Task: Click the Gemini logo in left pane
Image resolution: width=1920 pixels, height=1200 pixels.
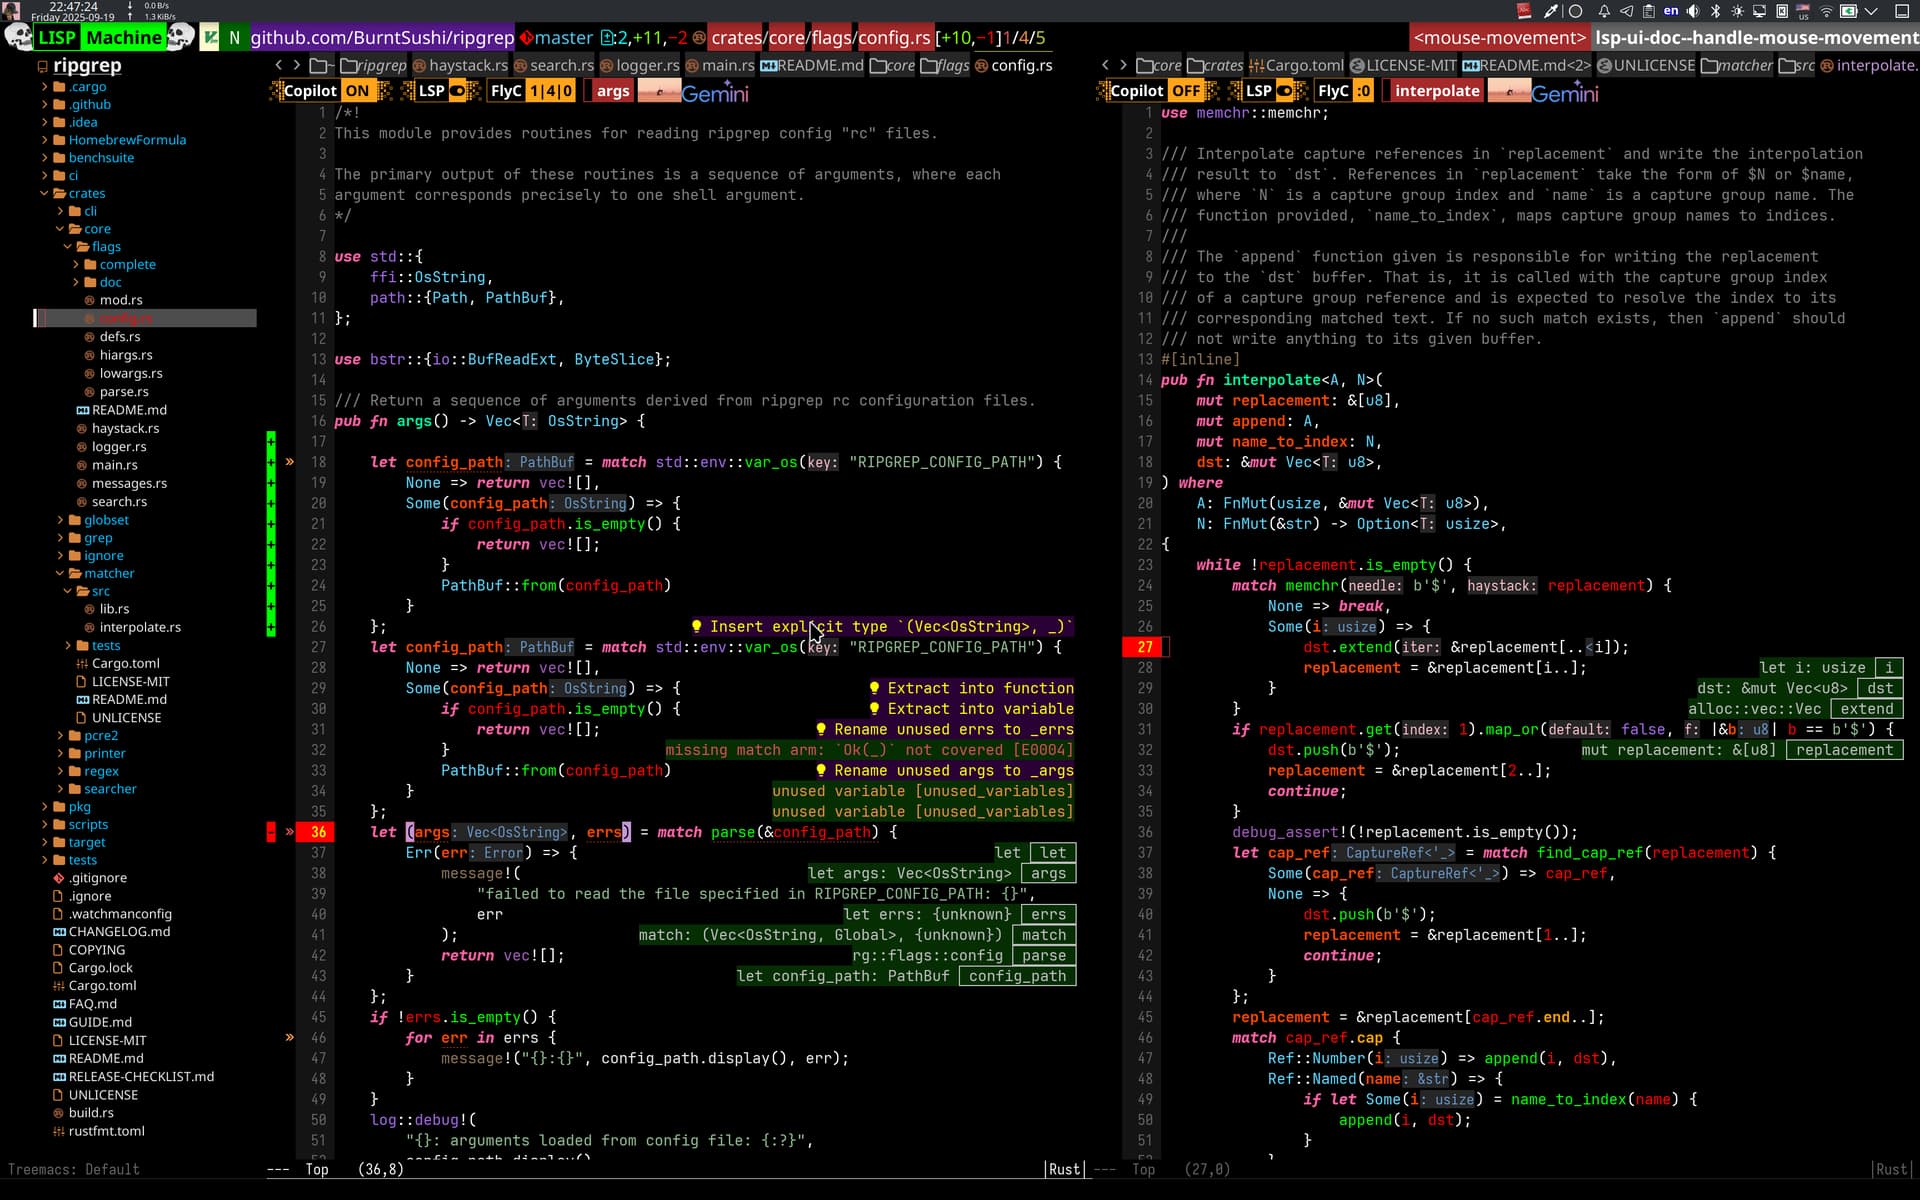Action: [714, 92]
